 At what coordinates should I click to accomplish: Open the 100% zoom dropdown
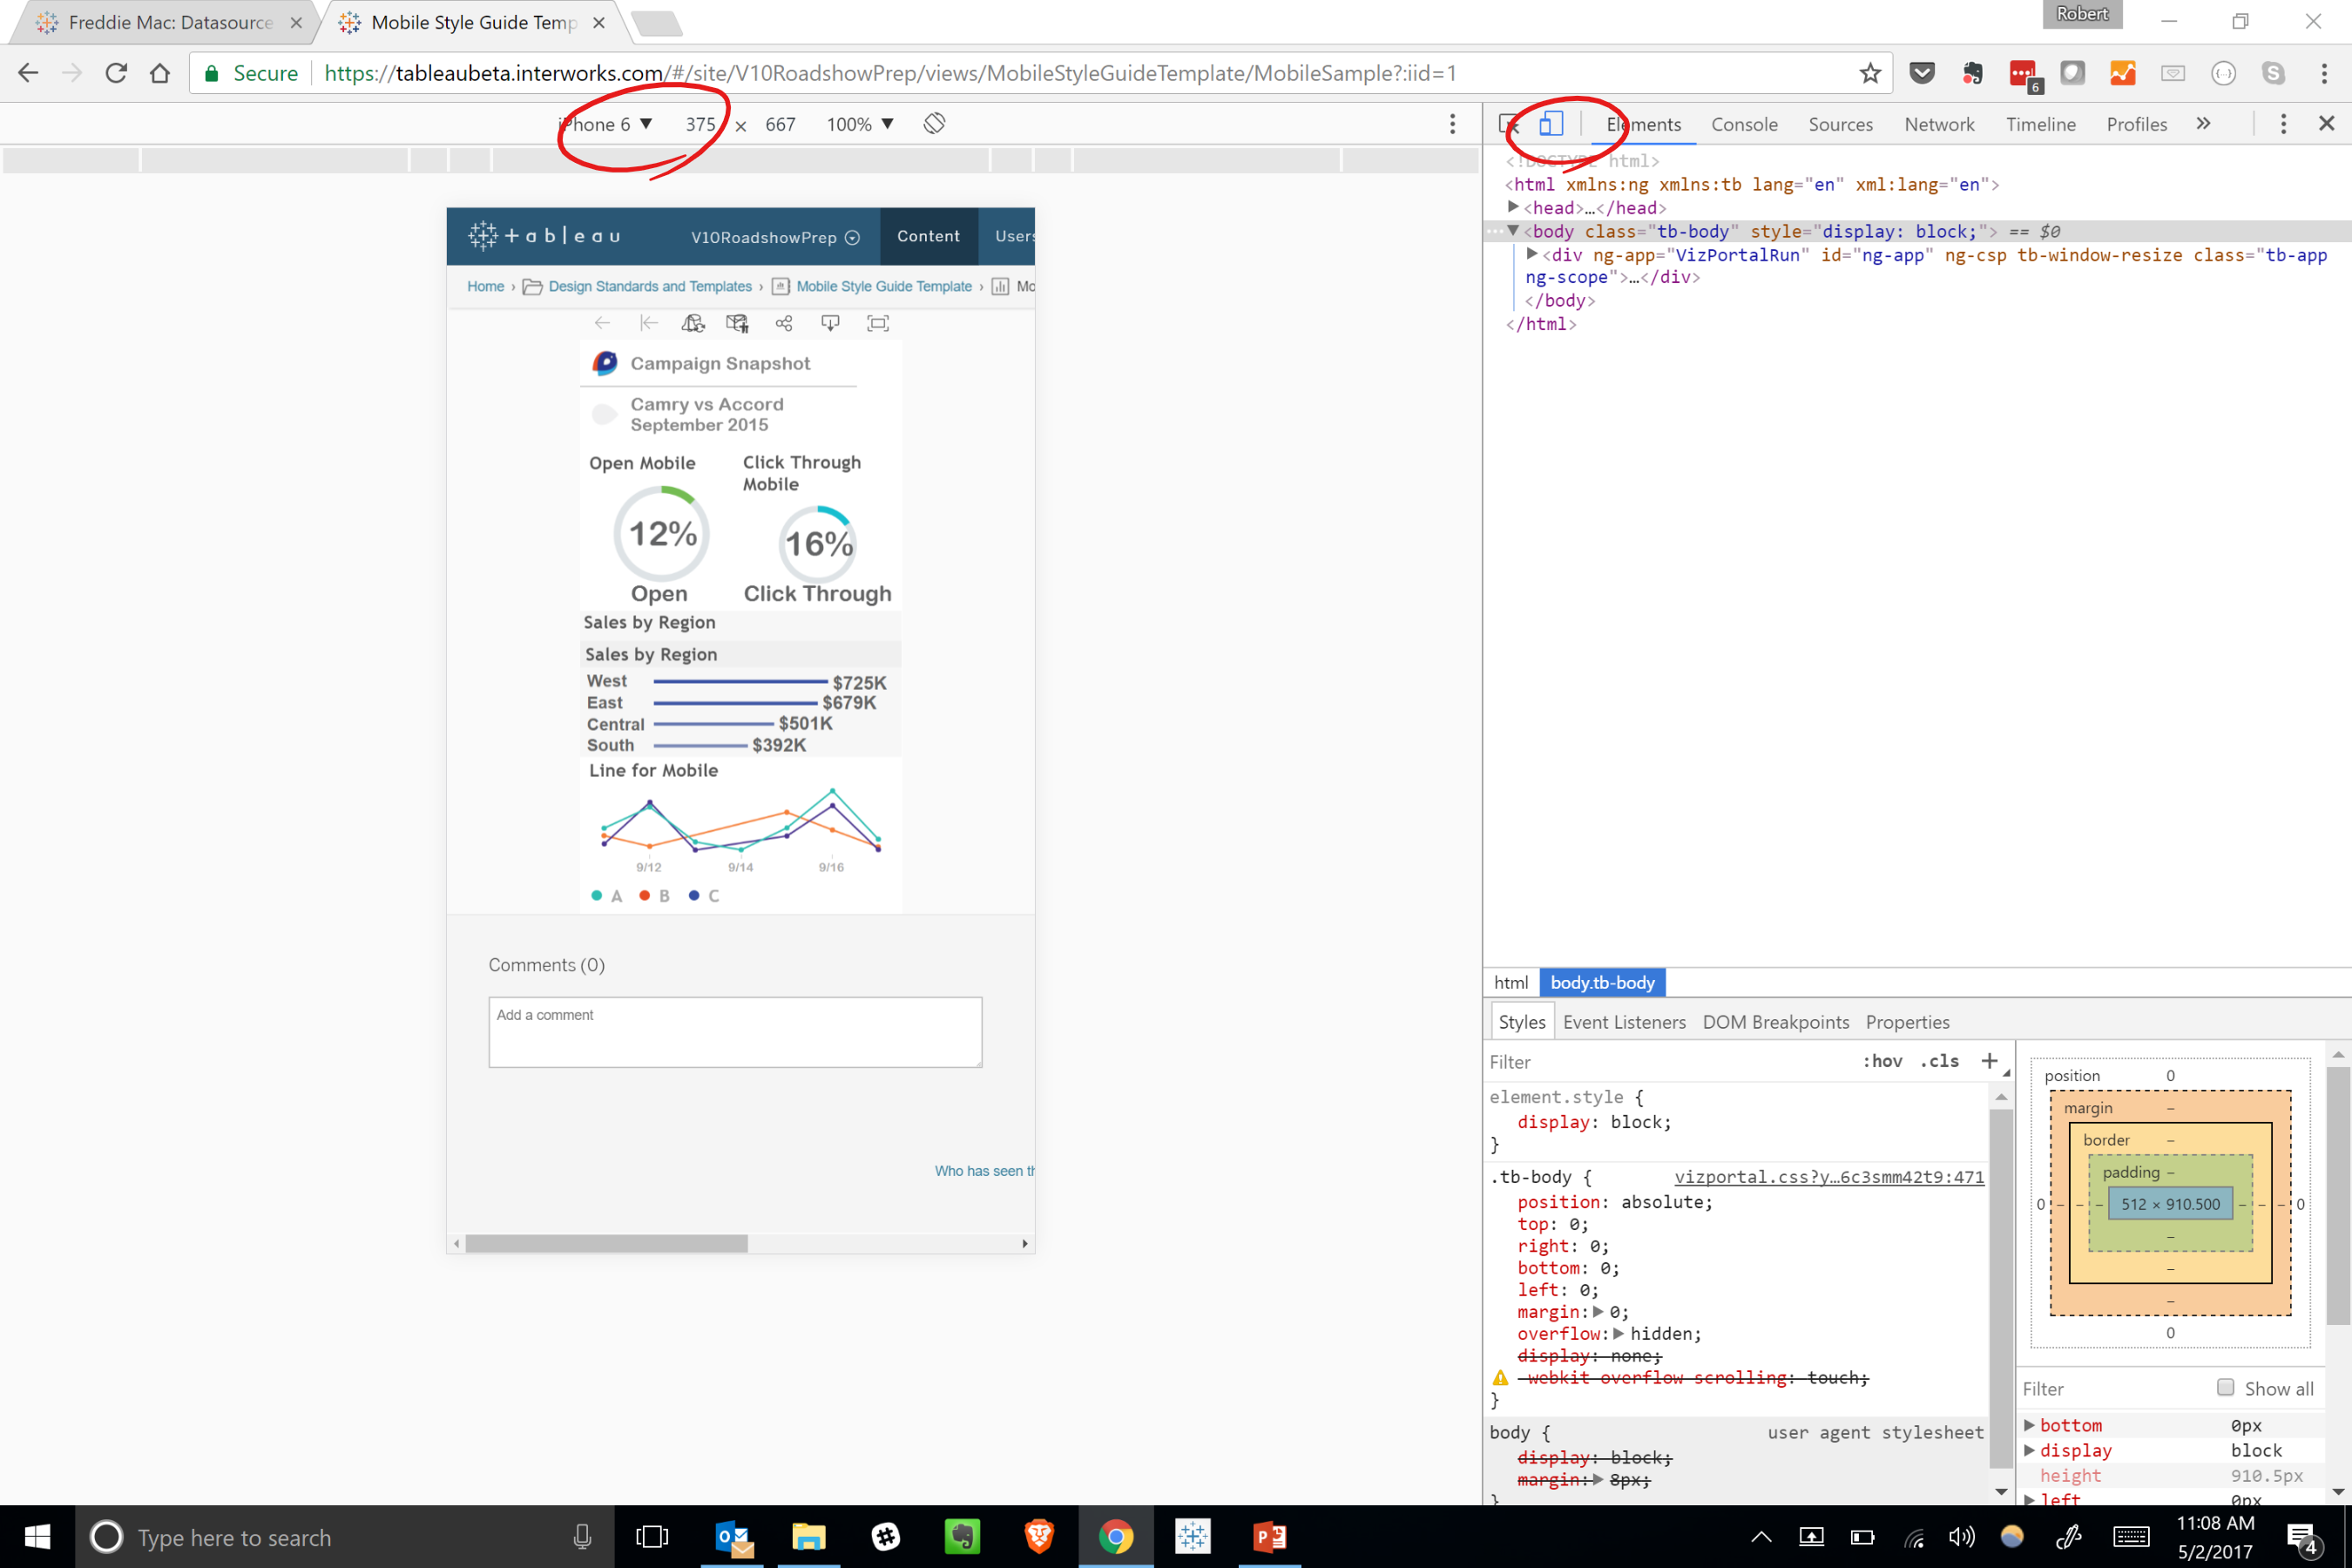[x=858, y=123]
